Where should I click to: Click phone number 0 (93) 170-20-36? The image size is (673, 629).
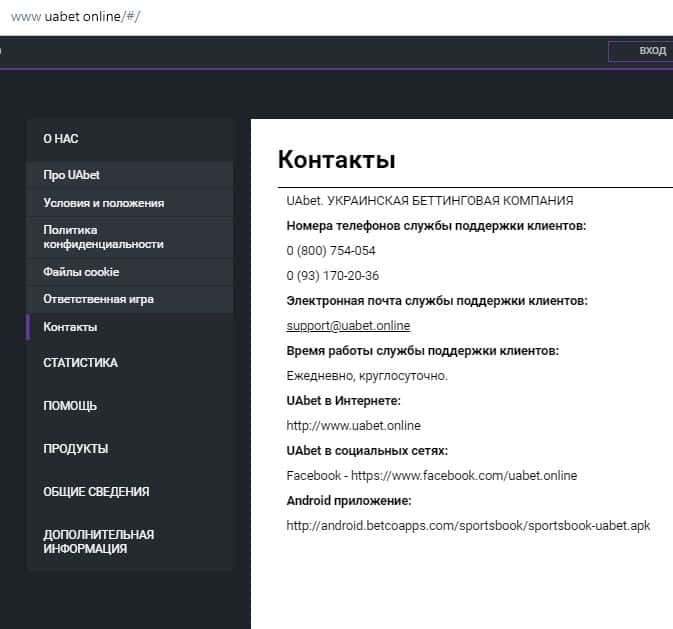click(333, 276)
